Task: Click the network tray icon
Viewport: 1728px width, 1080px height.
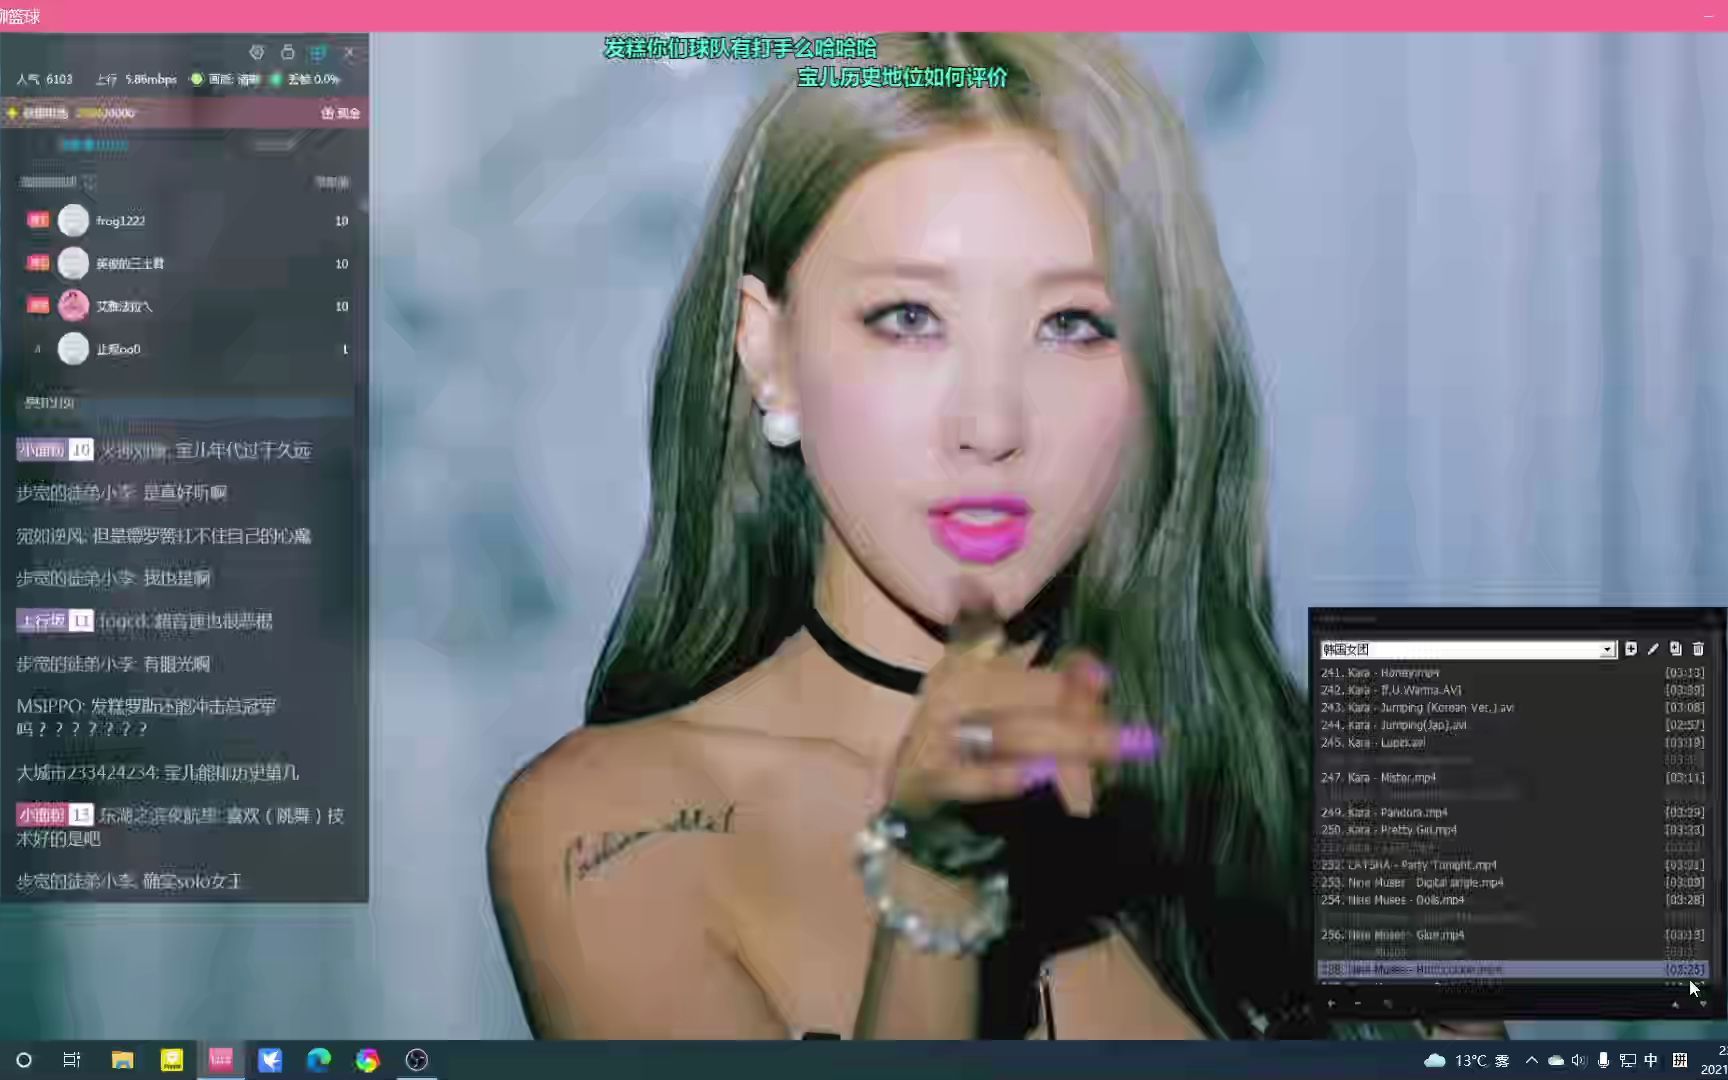Action: tap(1627, 1060)
